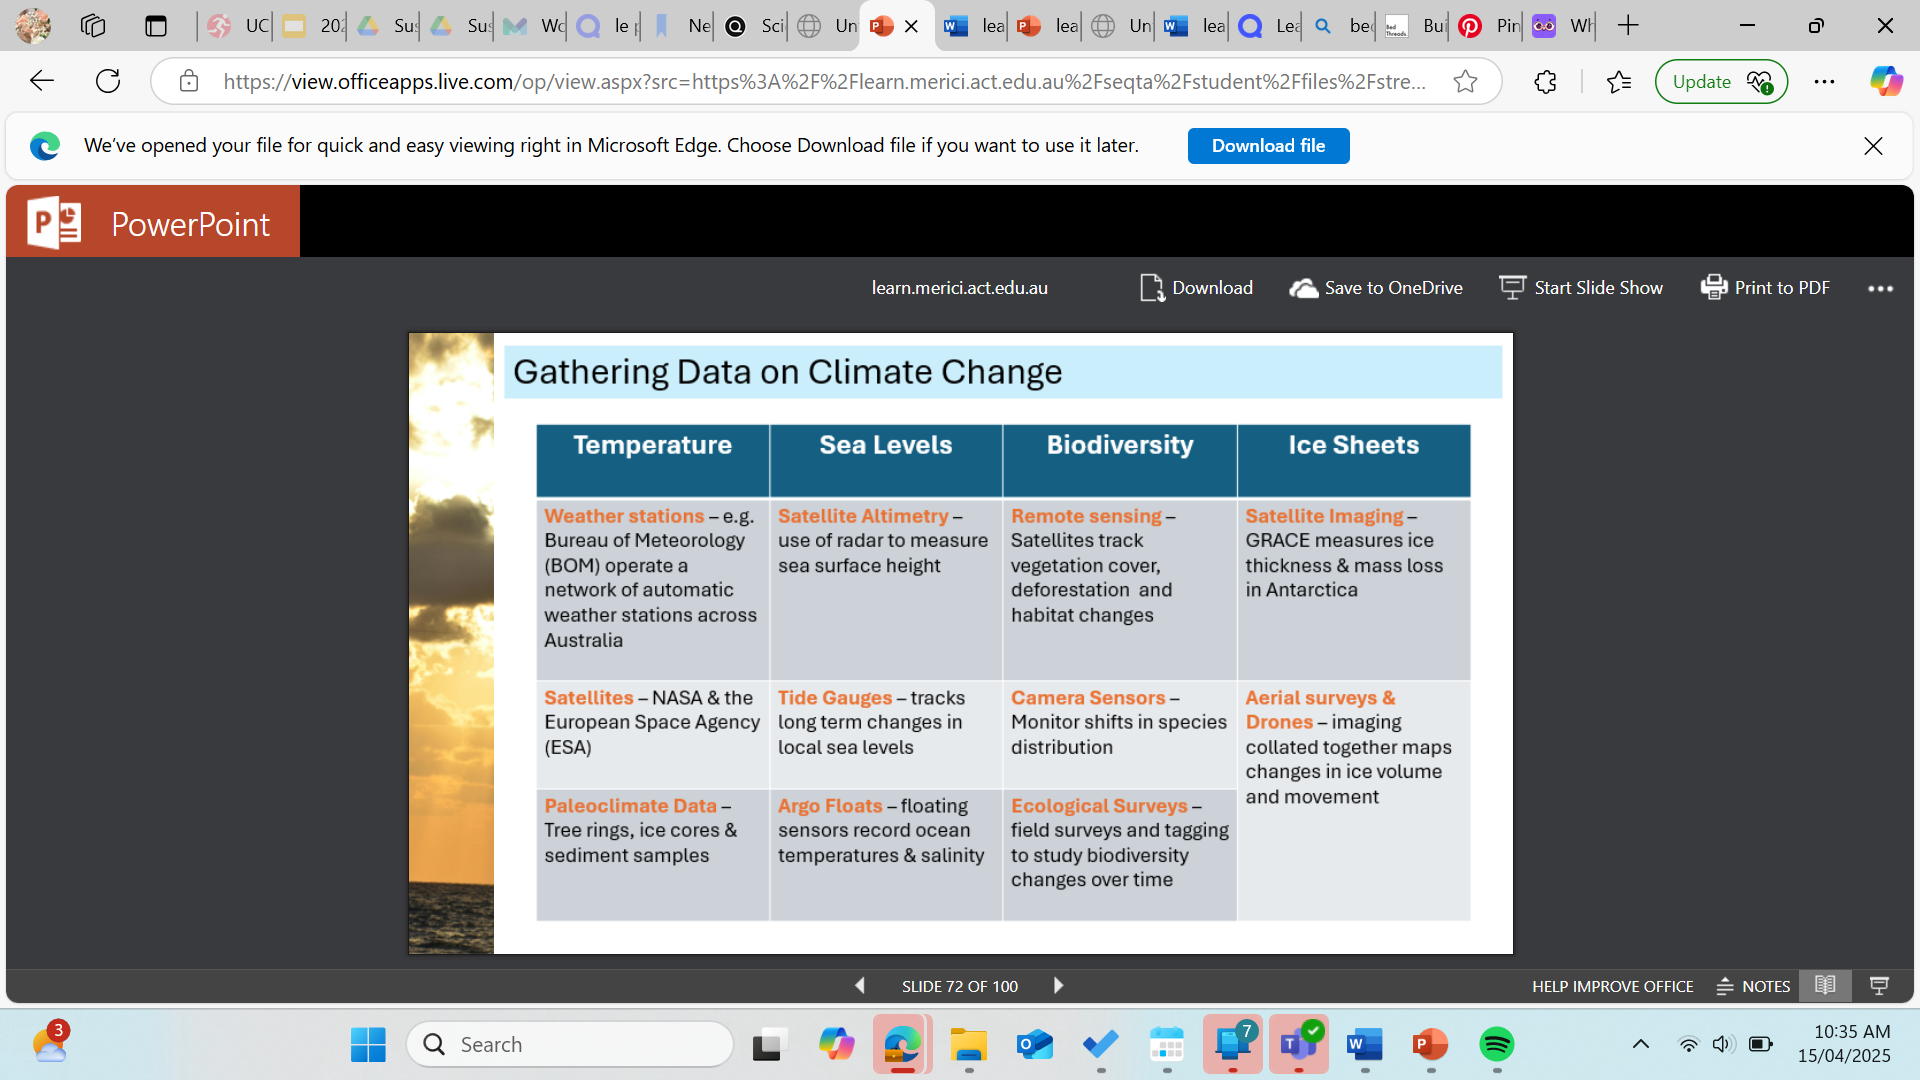
Task: Click the Download icon in PowerPoint toolbar
Action: click(1151, 288)
